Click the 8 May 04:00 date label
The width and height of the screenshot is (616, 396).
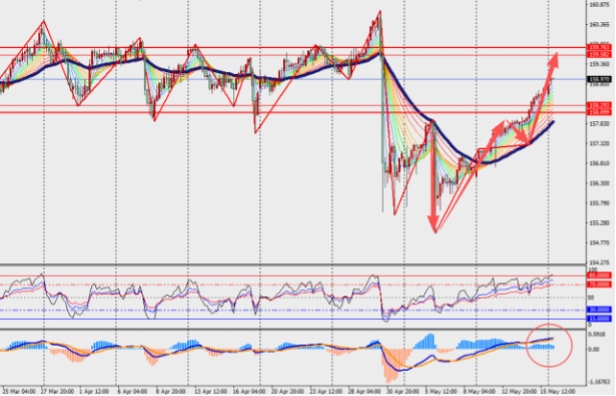[x=479, y=392]
